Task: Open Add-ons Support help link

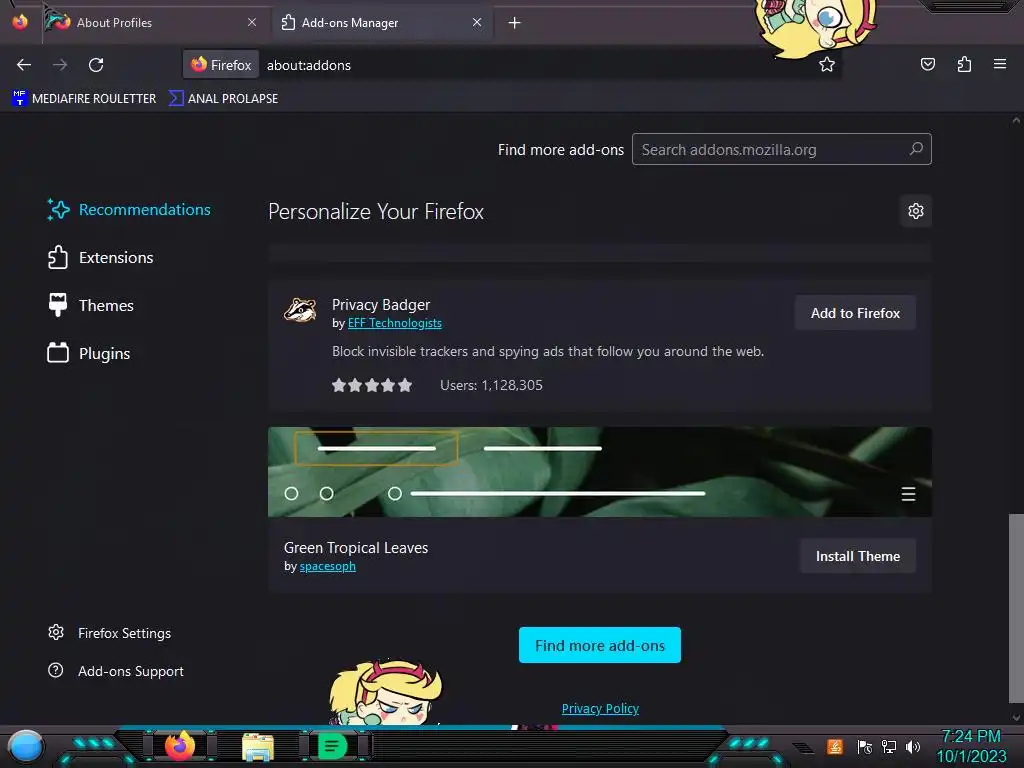Action: click(116, 671)
